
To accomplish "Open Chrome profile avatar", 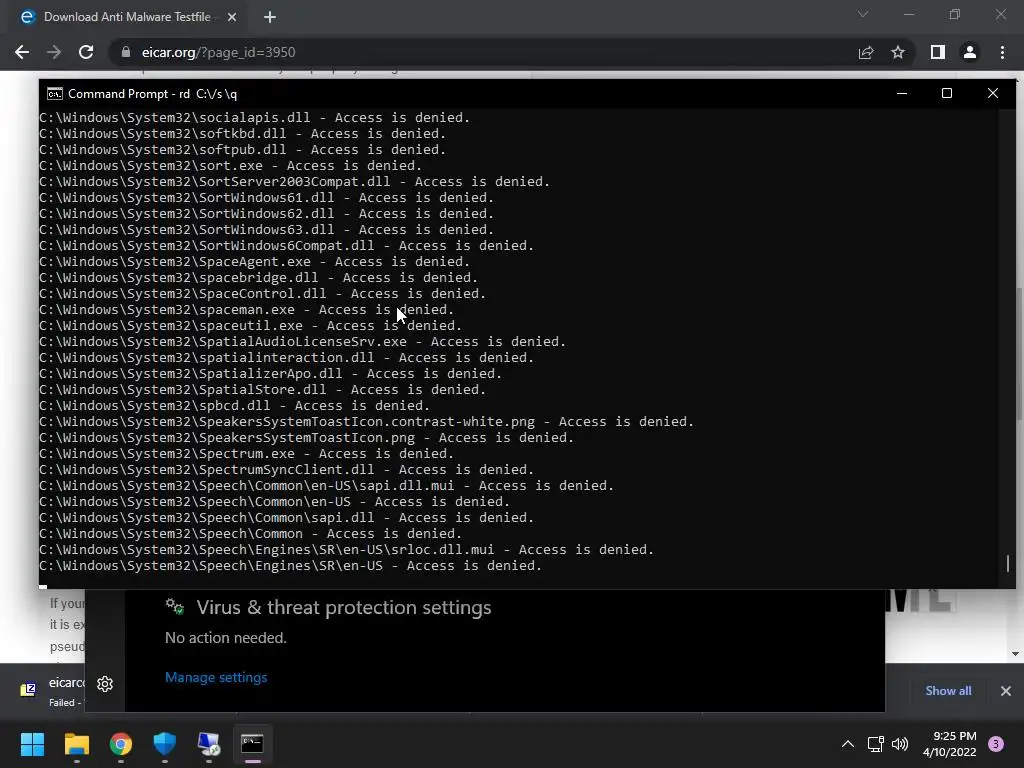I will tap(970, 52).
